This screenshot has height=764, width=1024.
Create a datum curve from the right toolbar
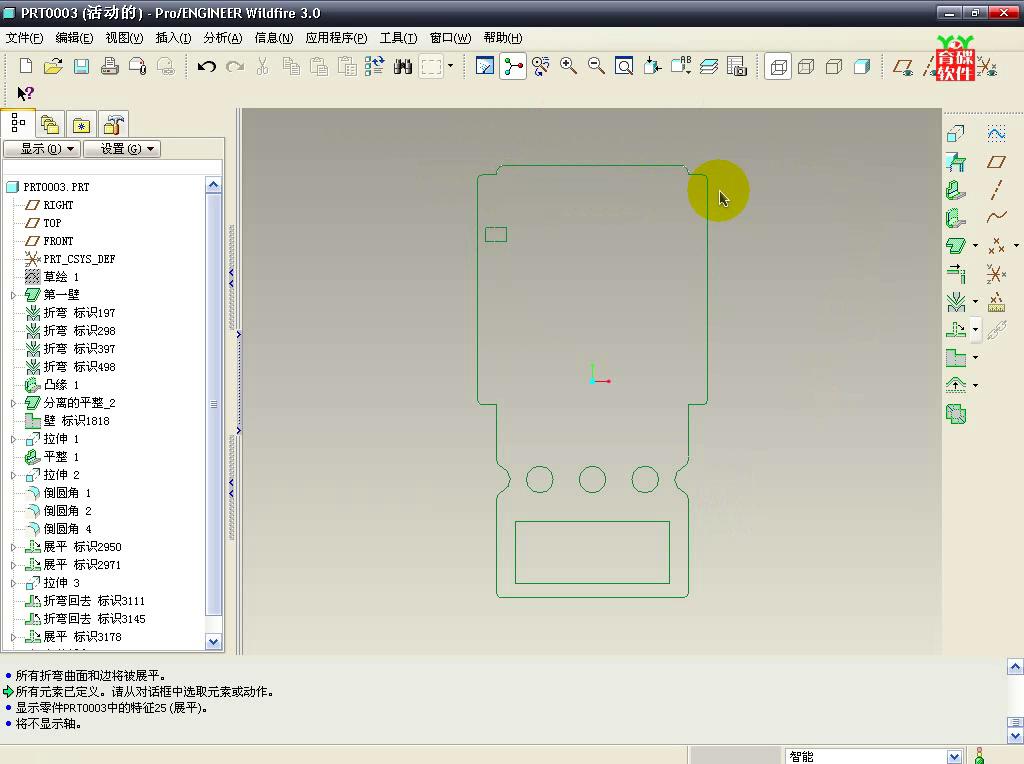click(x=996, y=217)
